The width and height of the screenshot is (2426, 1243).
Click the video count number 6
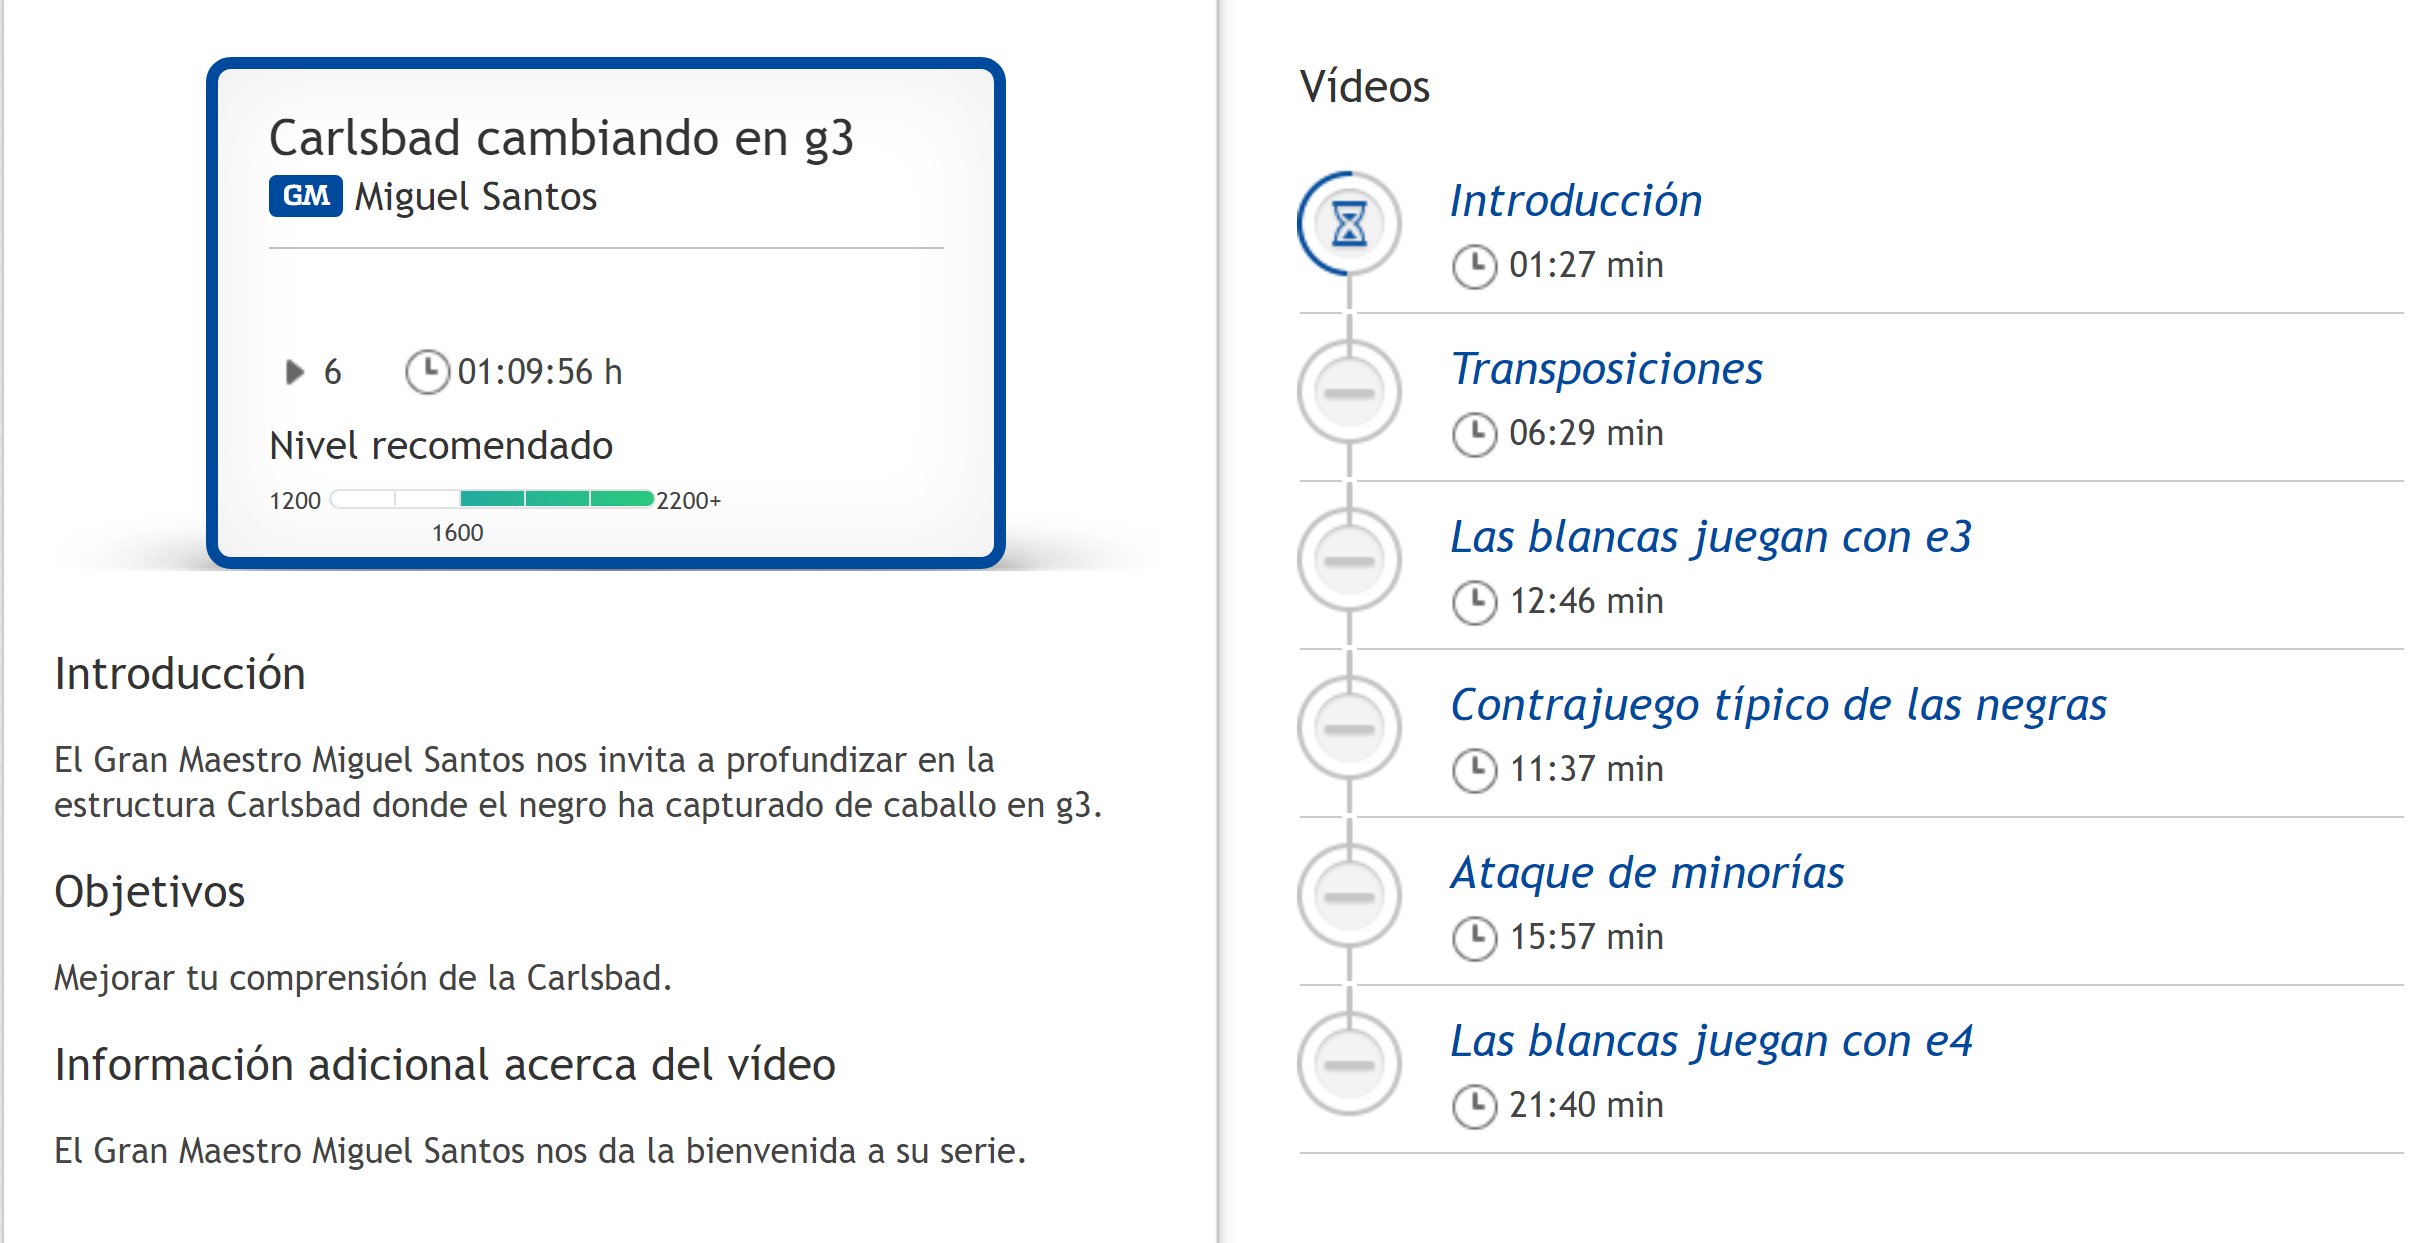333,372
